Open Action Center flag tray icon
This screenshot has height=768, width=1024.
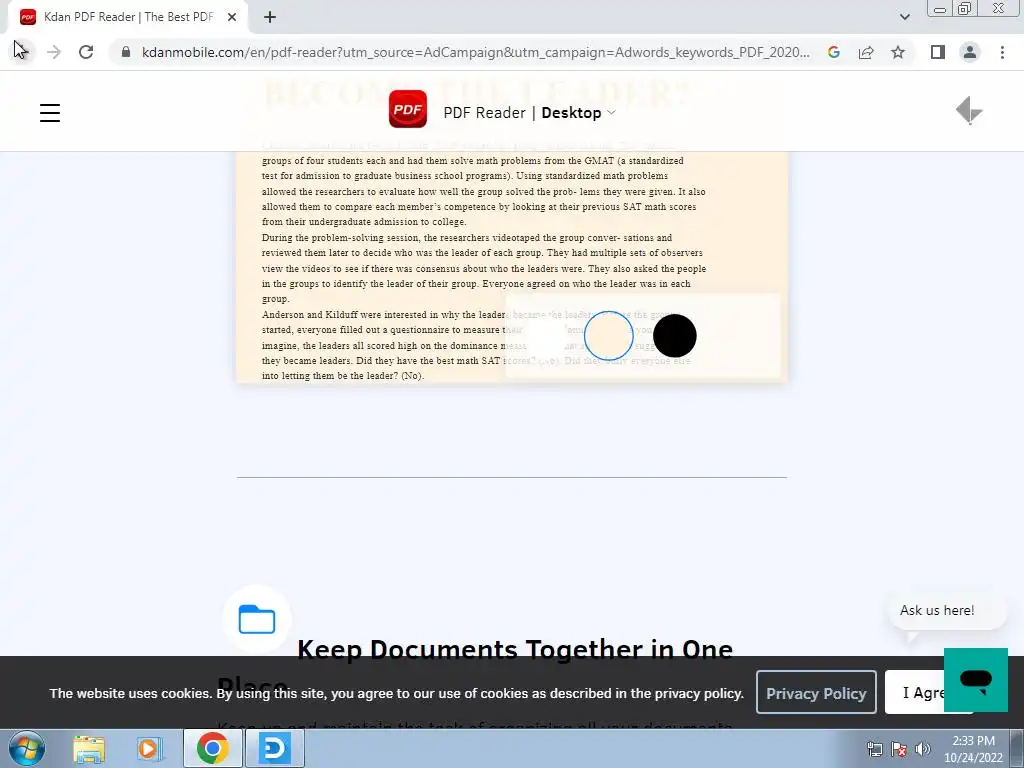[x=899, y=748]
